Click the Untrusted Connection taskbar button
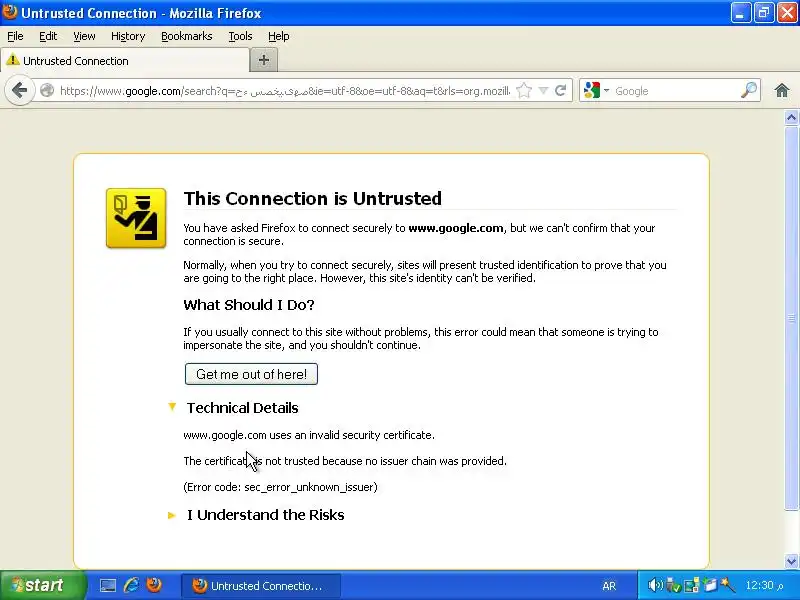This screenshot has height=600, width=800. click(x=261, y=586)
